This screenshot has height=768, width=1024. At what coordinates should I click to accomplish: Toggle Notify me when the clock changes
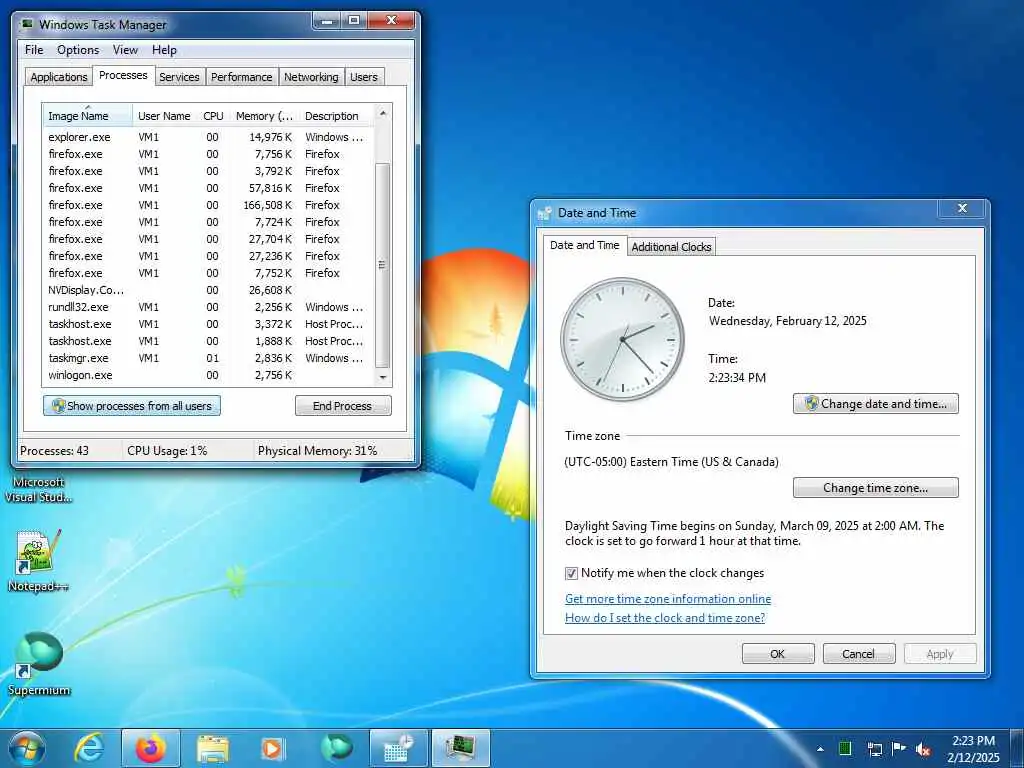[571, 573]
